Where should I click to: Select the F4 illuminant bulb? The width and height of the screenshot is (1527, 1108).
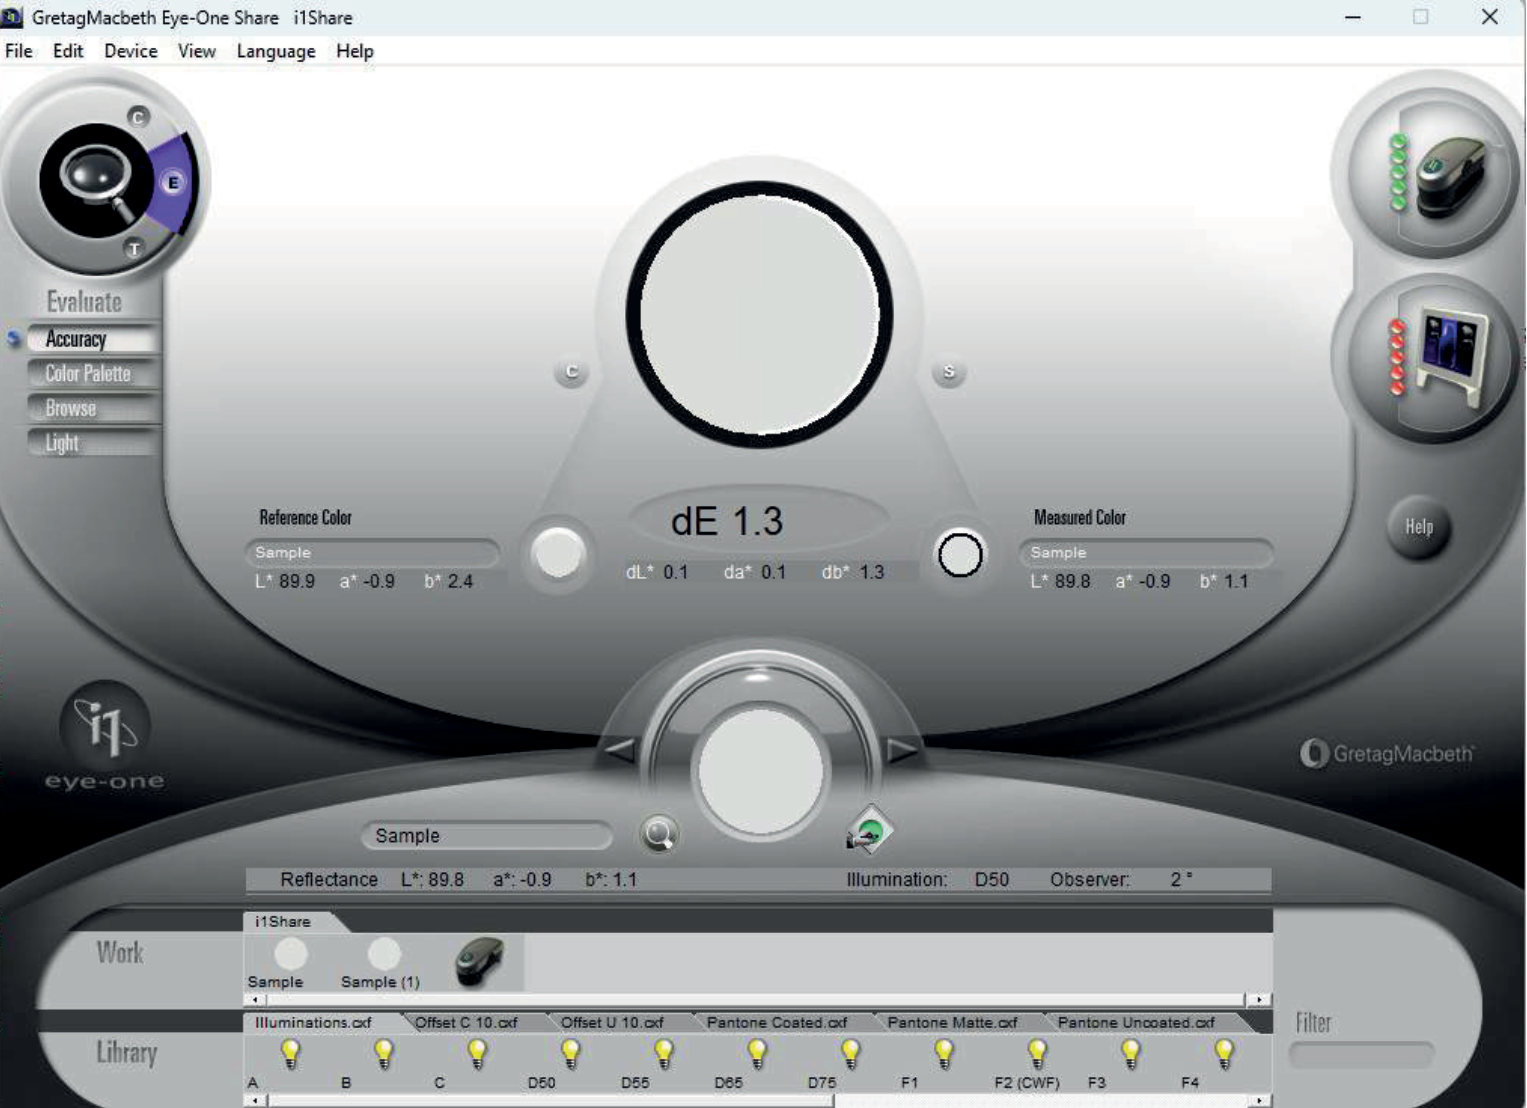1224,1054
